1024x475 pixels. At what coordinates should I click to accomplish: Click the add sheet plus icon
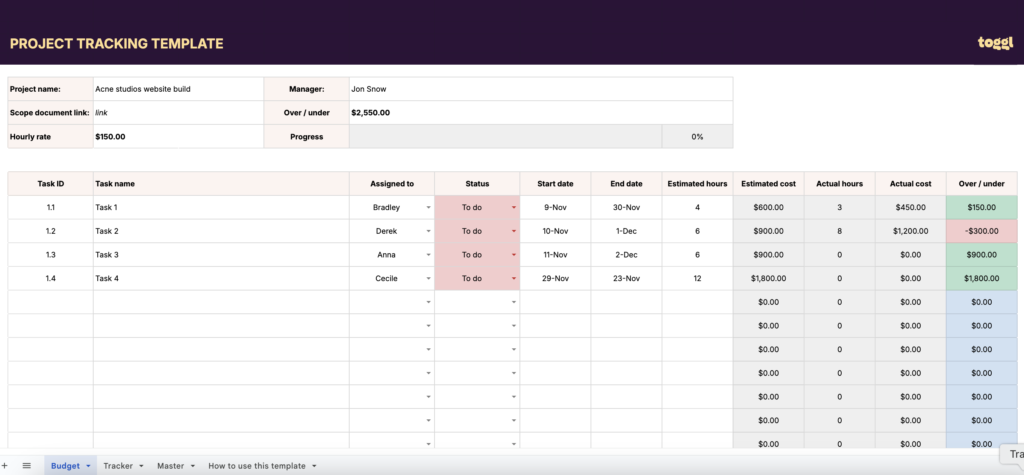click(x=5, y=466)
